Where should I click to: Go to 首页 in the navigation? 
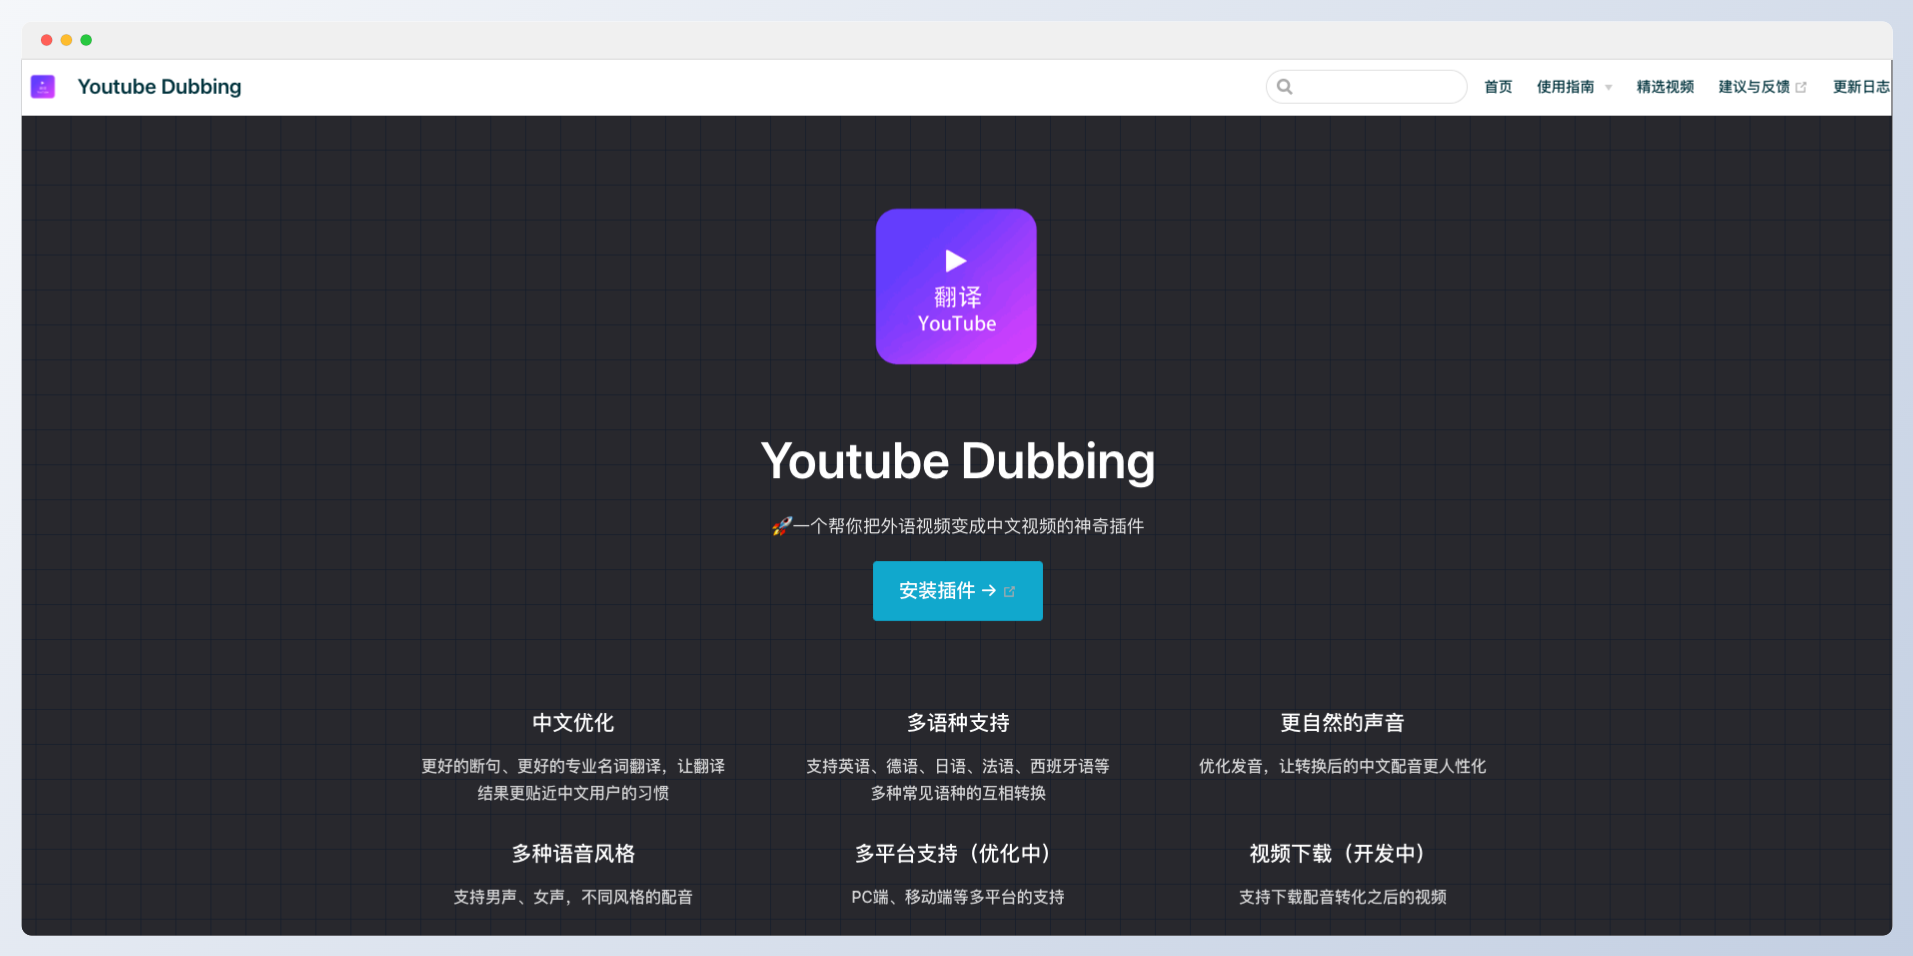click(x=1498, y=87)
